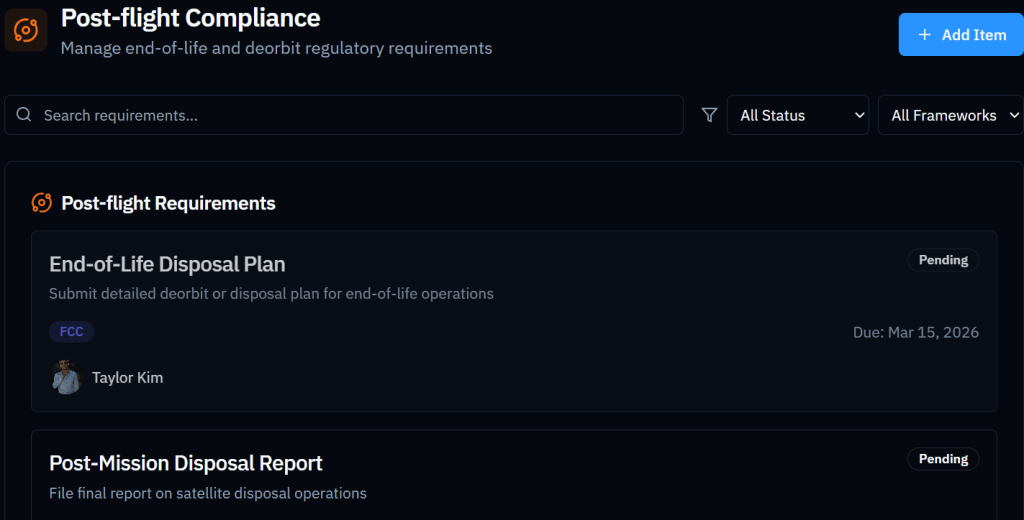Image resolution: width=1024 pixels, height=520 pixels.
Task: Click the funnel filter icon
Action: click(x=709, y=115)
